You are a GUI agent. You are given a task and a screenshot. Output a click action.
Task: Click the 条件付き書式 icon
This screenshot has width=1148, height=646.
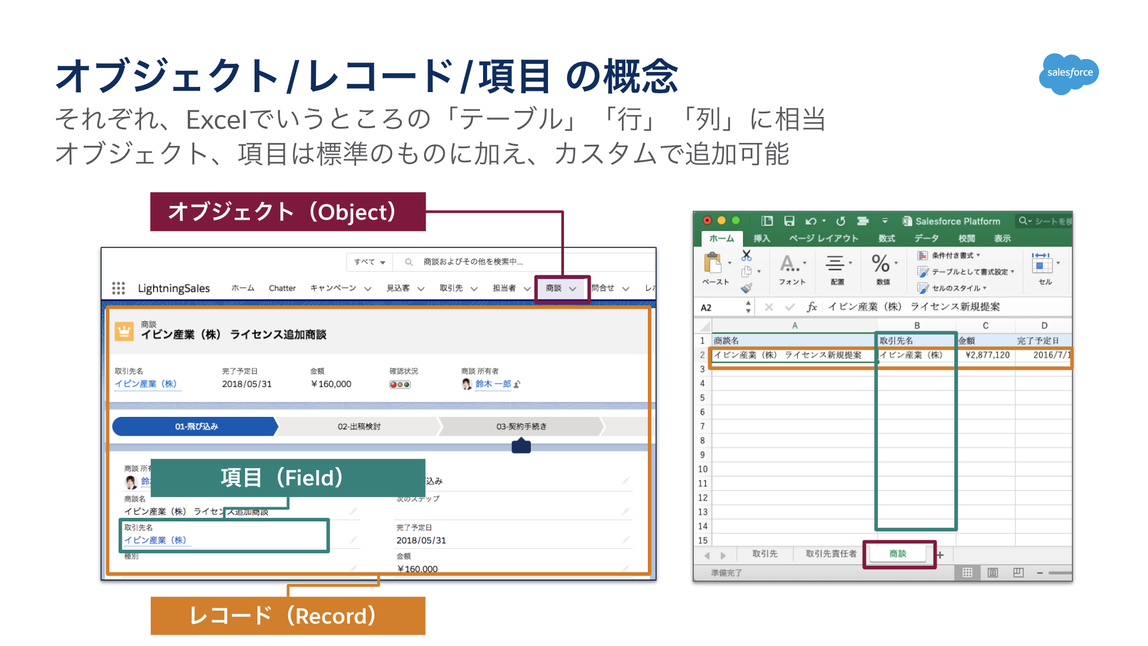point(922,256)
